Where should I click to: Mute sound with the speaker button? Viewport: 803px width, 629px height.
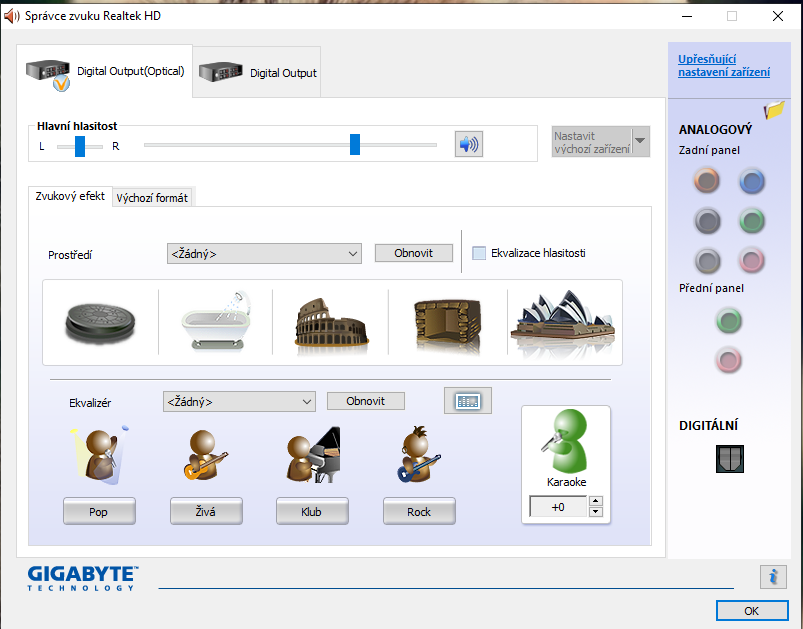tap(469, 144)
